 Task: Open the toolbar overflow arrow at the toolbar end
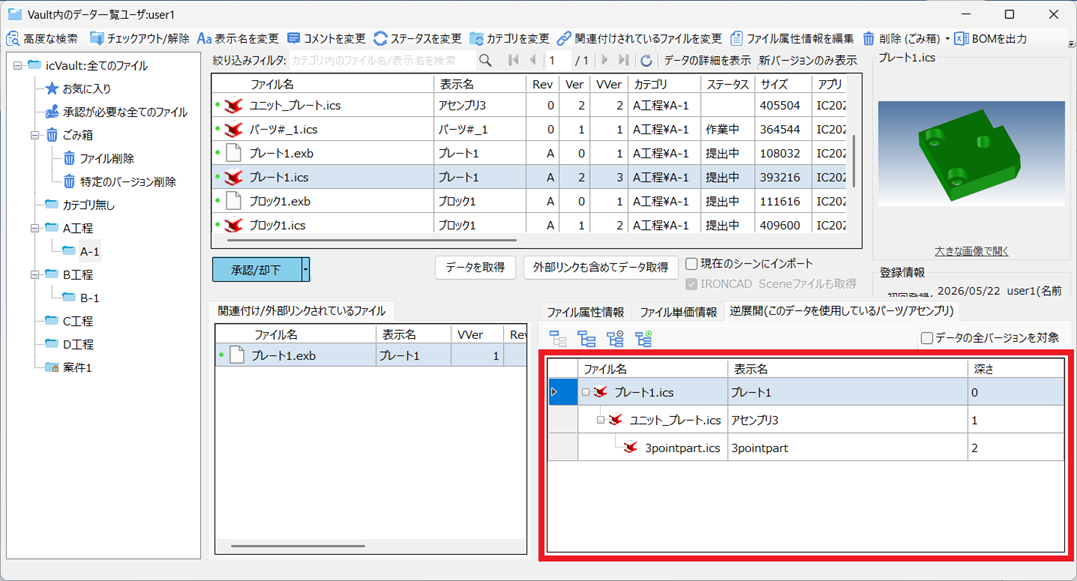[1071, 44]
